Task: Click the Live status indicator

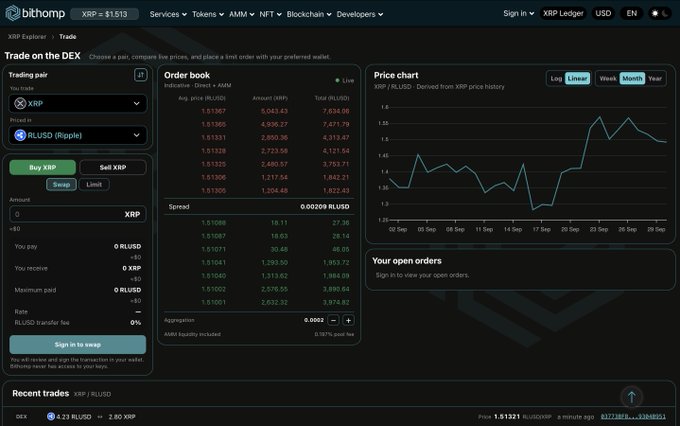Action: point(345,81)
